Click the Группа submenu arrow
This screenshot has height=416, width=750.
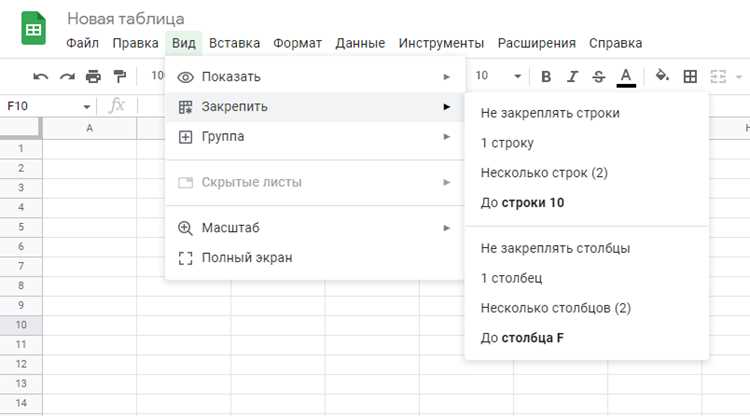click(446, 137)
